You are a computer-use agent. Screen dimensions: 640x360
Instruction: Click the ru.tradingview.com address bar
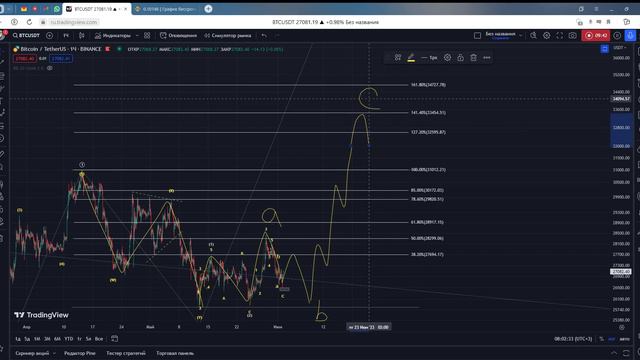pos(74,22)
